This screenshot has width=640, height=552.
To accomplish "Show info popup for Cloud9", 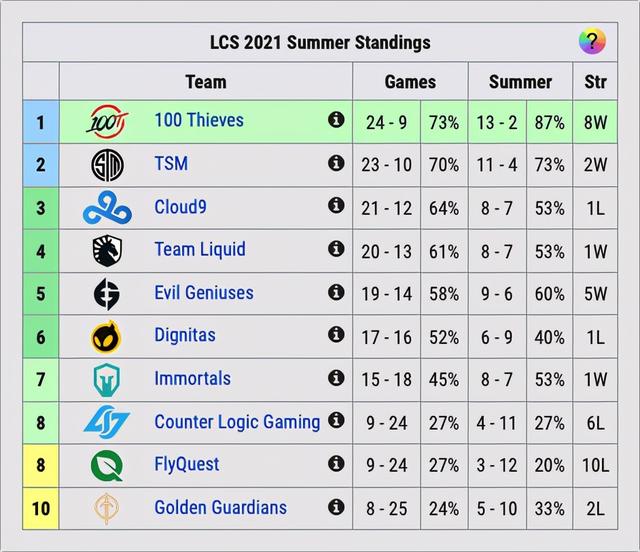I will pos(336,205).
